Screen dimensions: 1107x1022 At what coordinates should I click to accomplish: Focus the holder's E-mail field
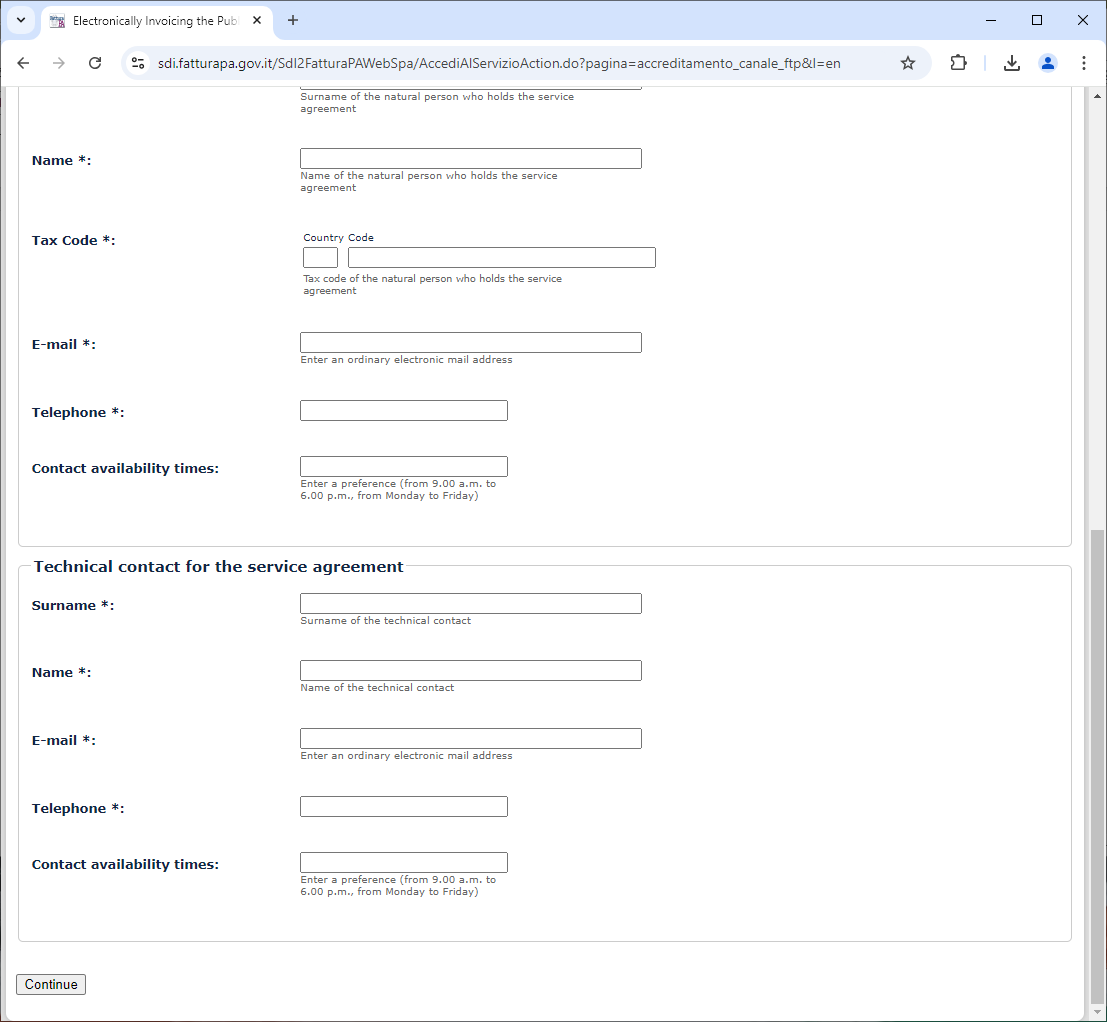point(470,343)
